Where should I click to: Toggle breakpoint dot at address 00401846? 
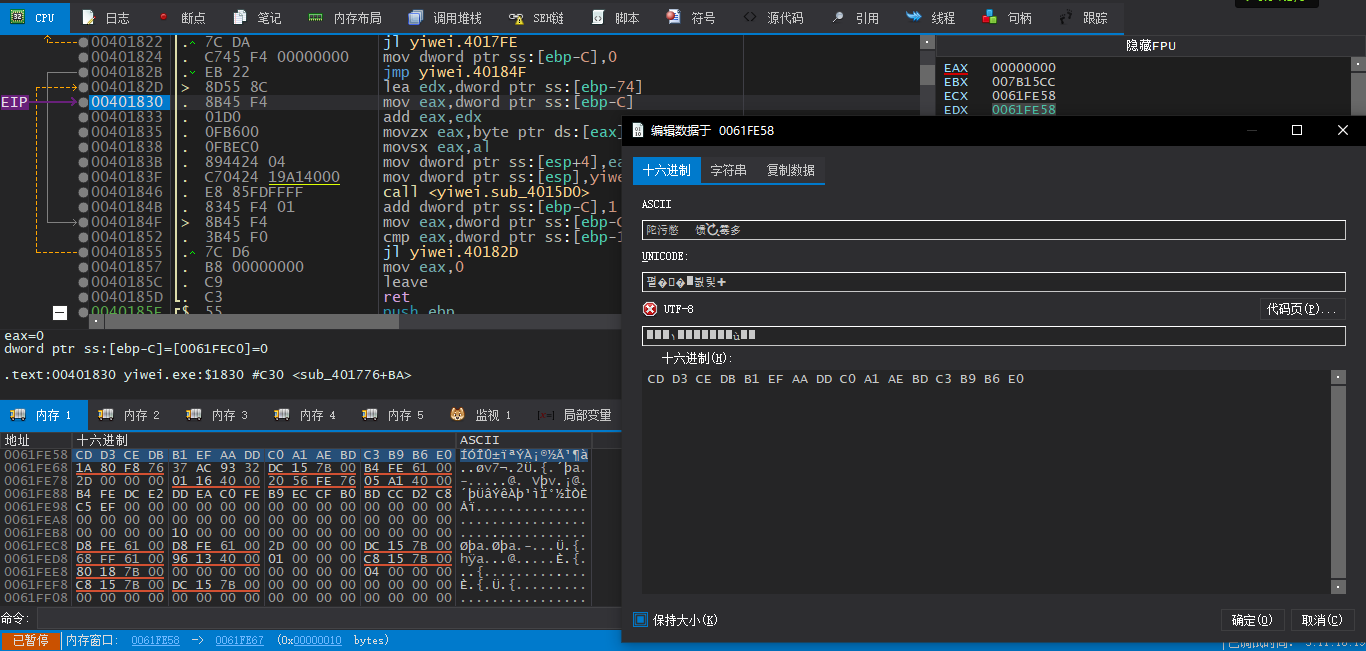(x=83, y=192)
